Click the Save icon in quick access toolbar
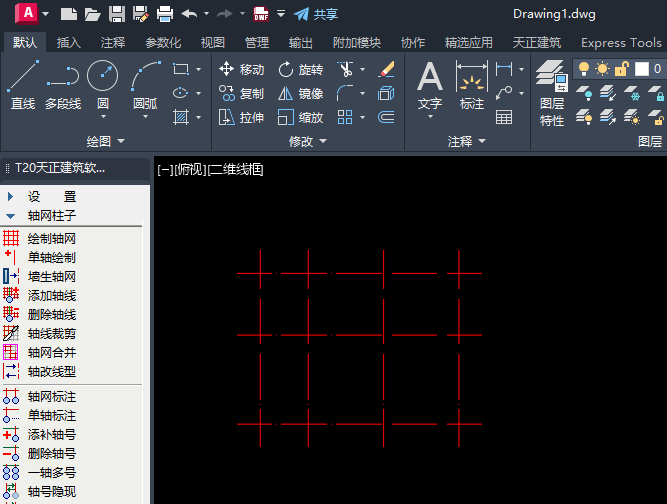Screen dimensions: 667x504 pos(117,14)
